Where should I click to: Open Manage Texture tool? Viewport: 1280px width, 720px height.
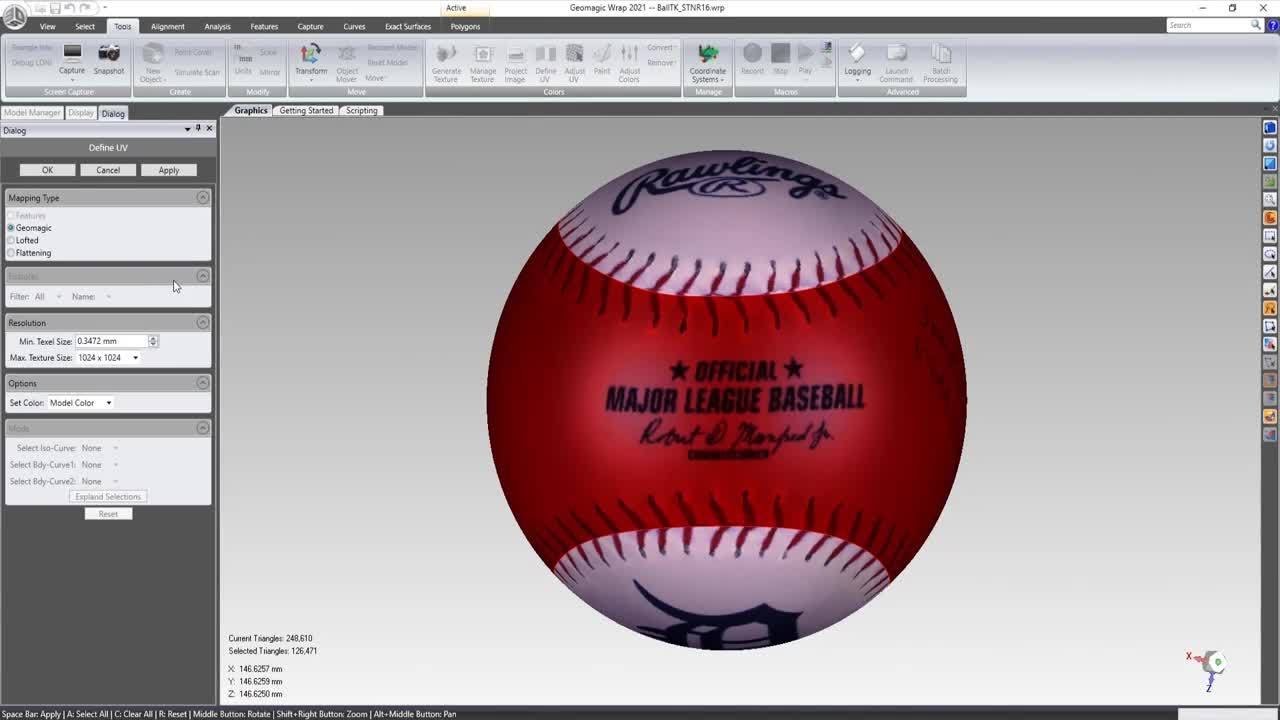(483, 62)
